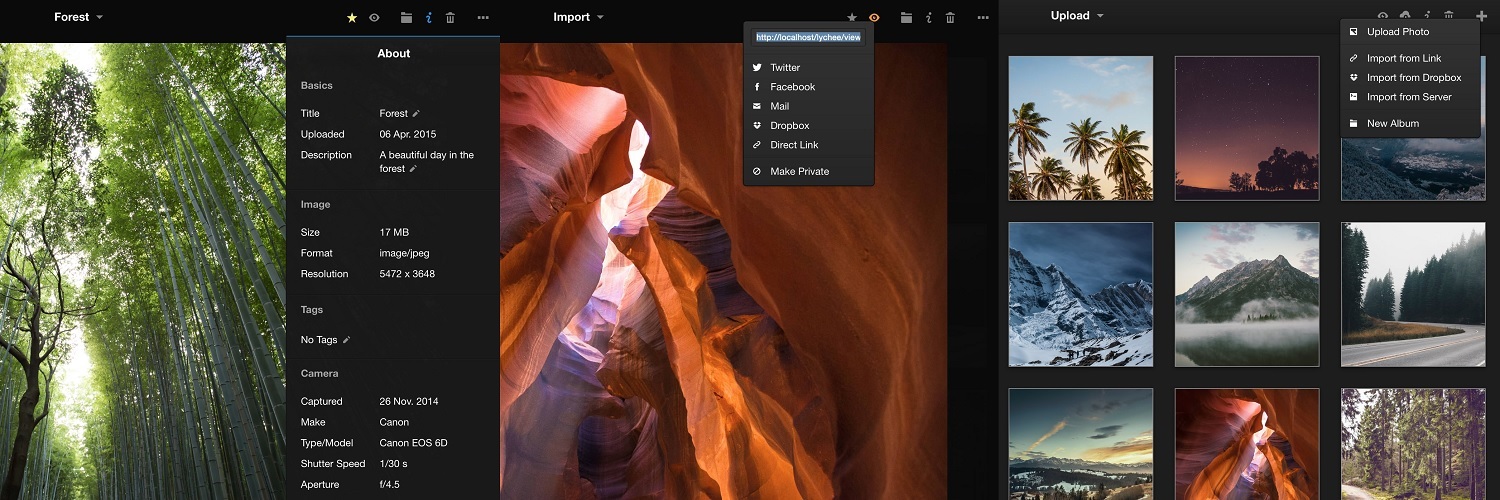Viewport: 1500px width, 500px height.
Task: Open the orange canyon thumbnail in the Upload grid
Action: pyautogui.click(x=1247, y=444)
